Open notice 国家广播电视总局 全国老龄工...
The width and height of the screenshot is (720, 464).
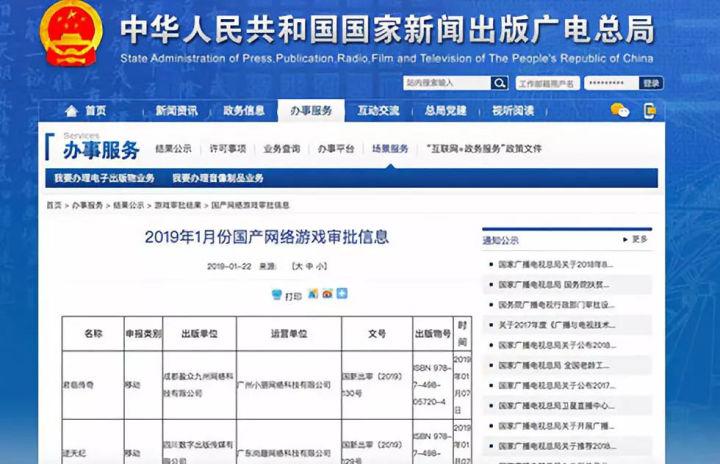(554, 366)
